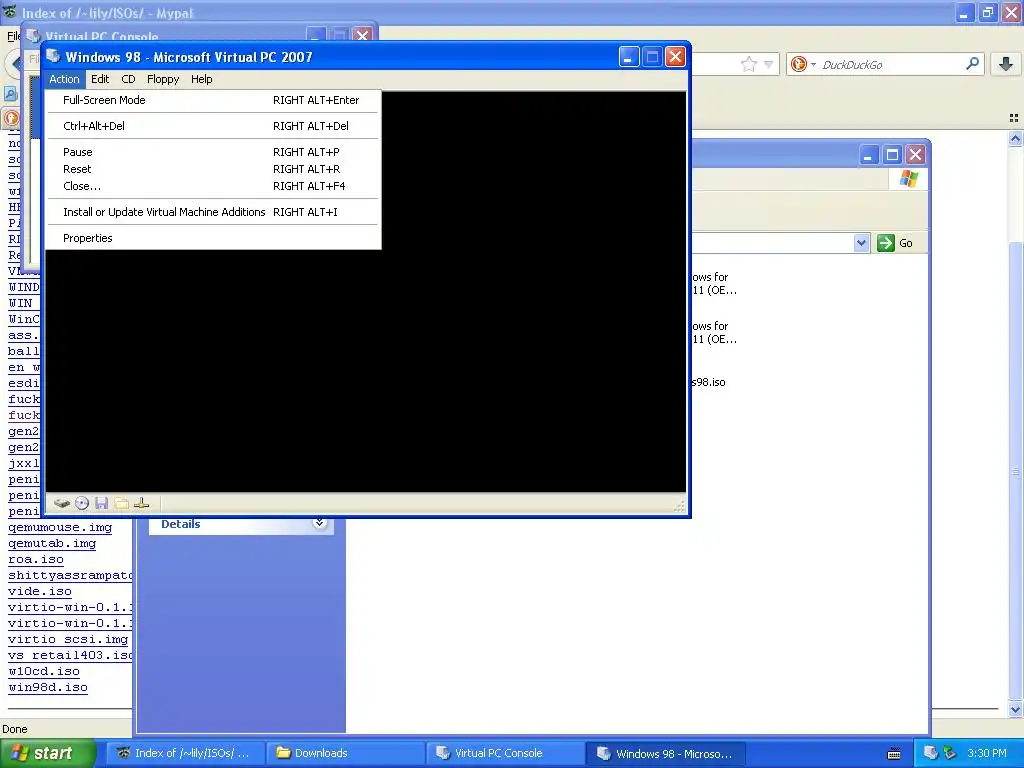Open the bookmark star dropdown arrow in Mypal

(x=769, y=64)
